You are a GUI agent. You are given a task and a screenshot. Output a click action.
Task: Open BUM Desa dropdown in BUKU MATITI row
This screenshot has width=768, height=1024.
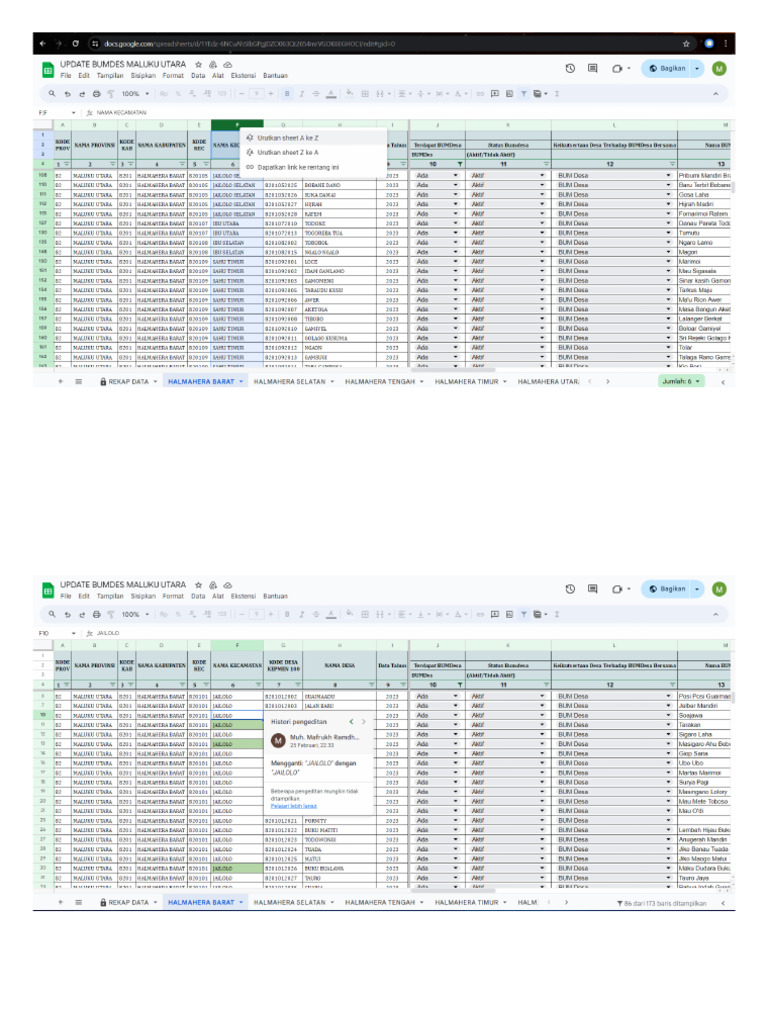point(667,829)
